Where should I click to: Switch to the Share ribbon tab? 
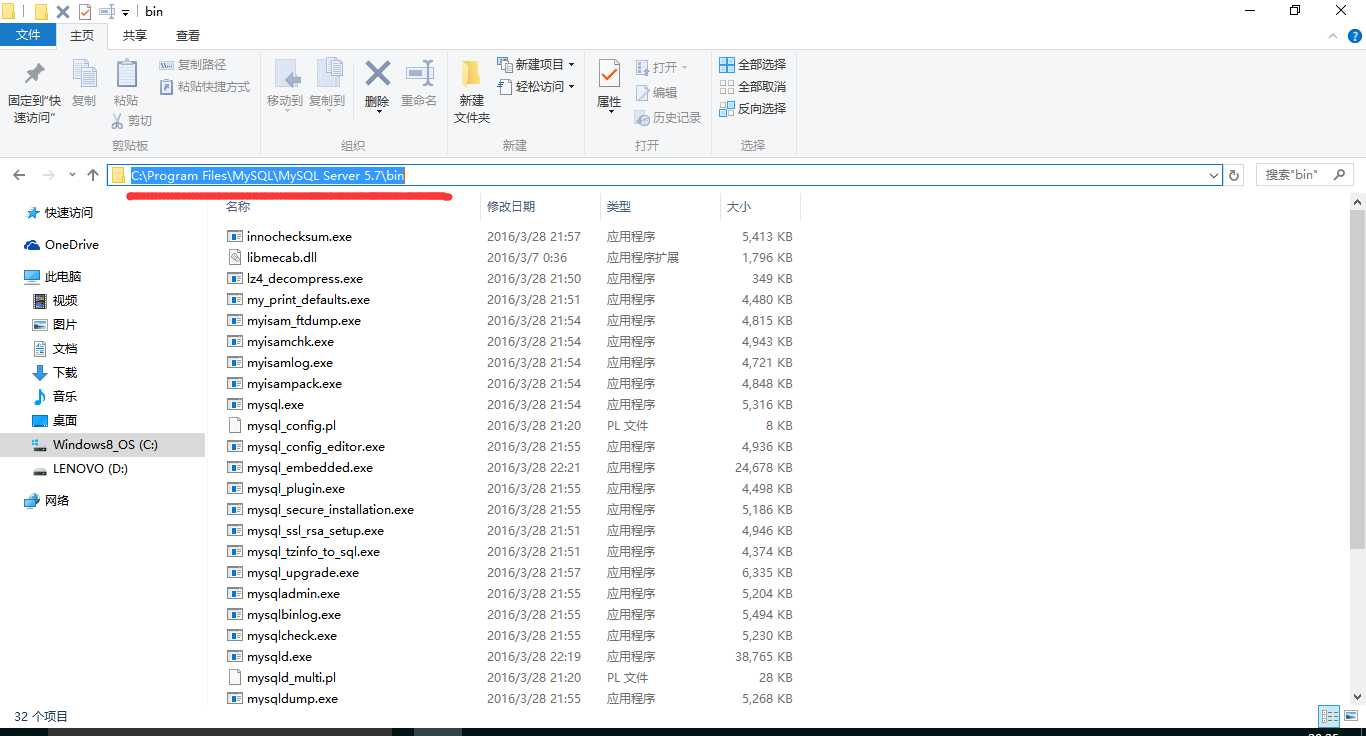[x=135, y=35]
